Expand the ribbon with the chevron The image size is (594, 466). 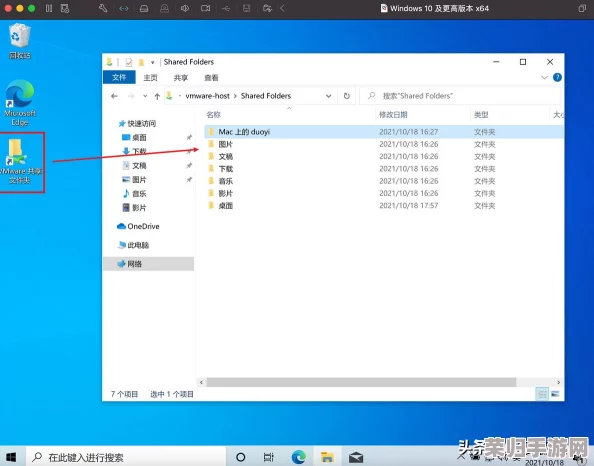point(544,77)
